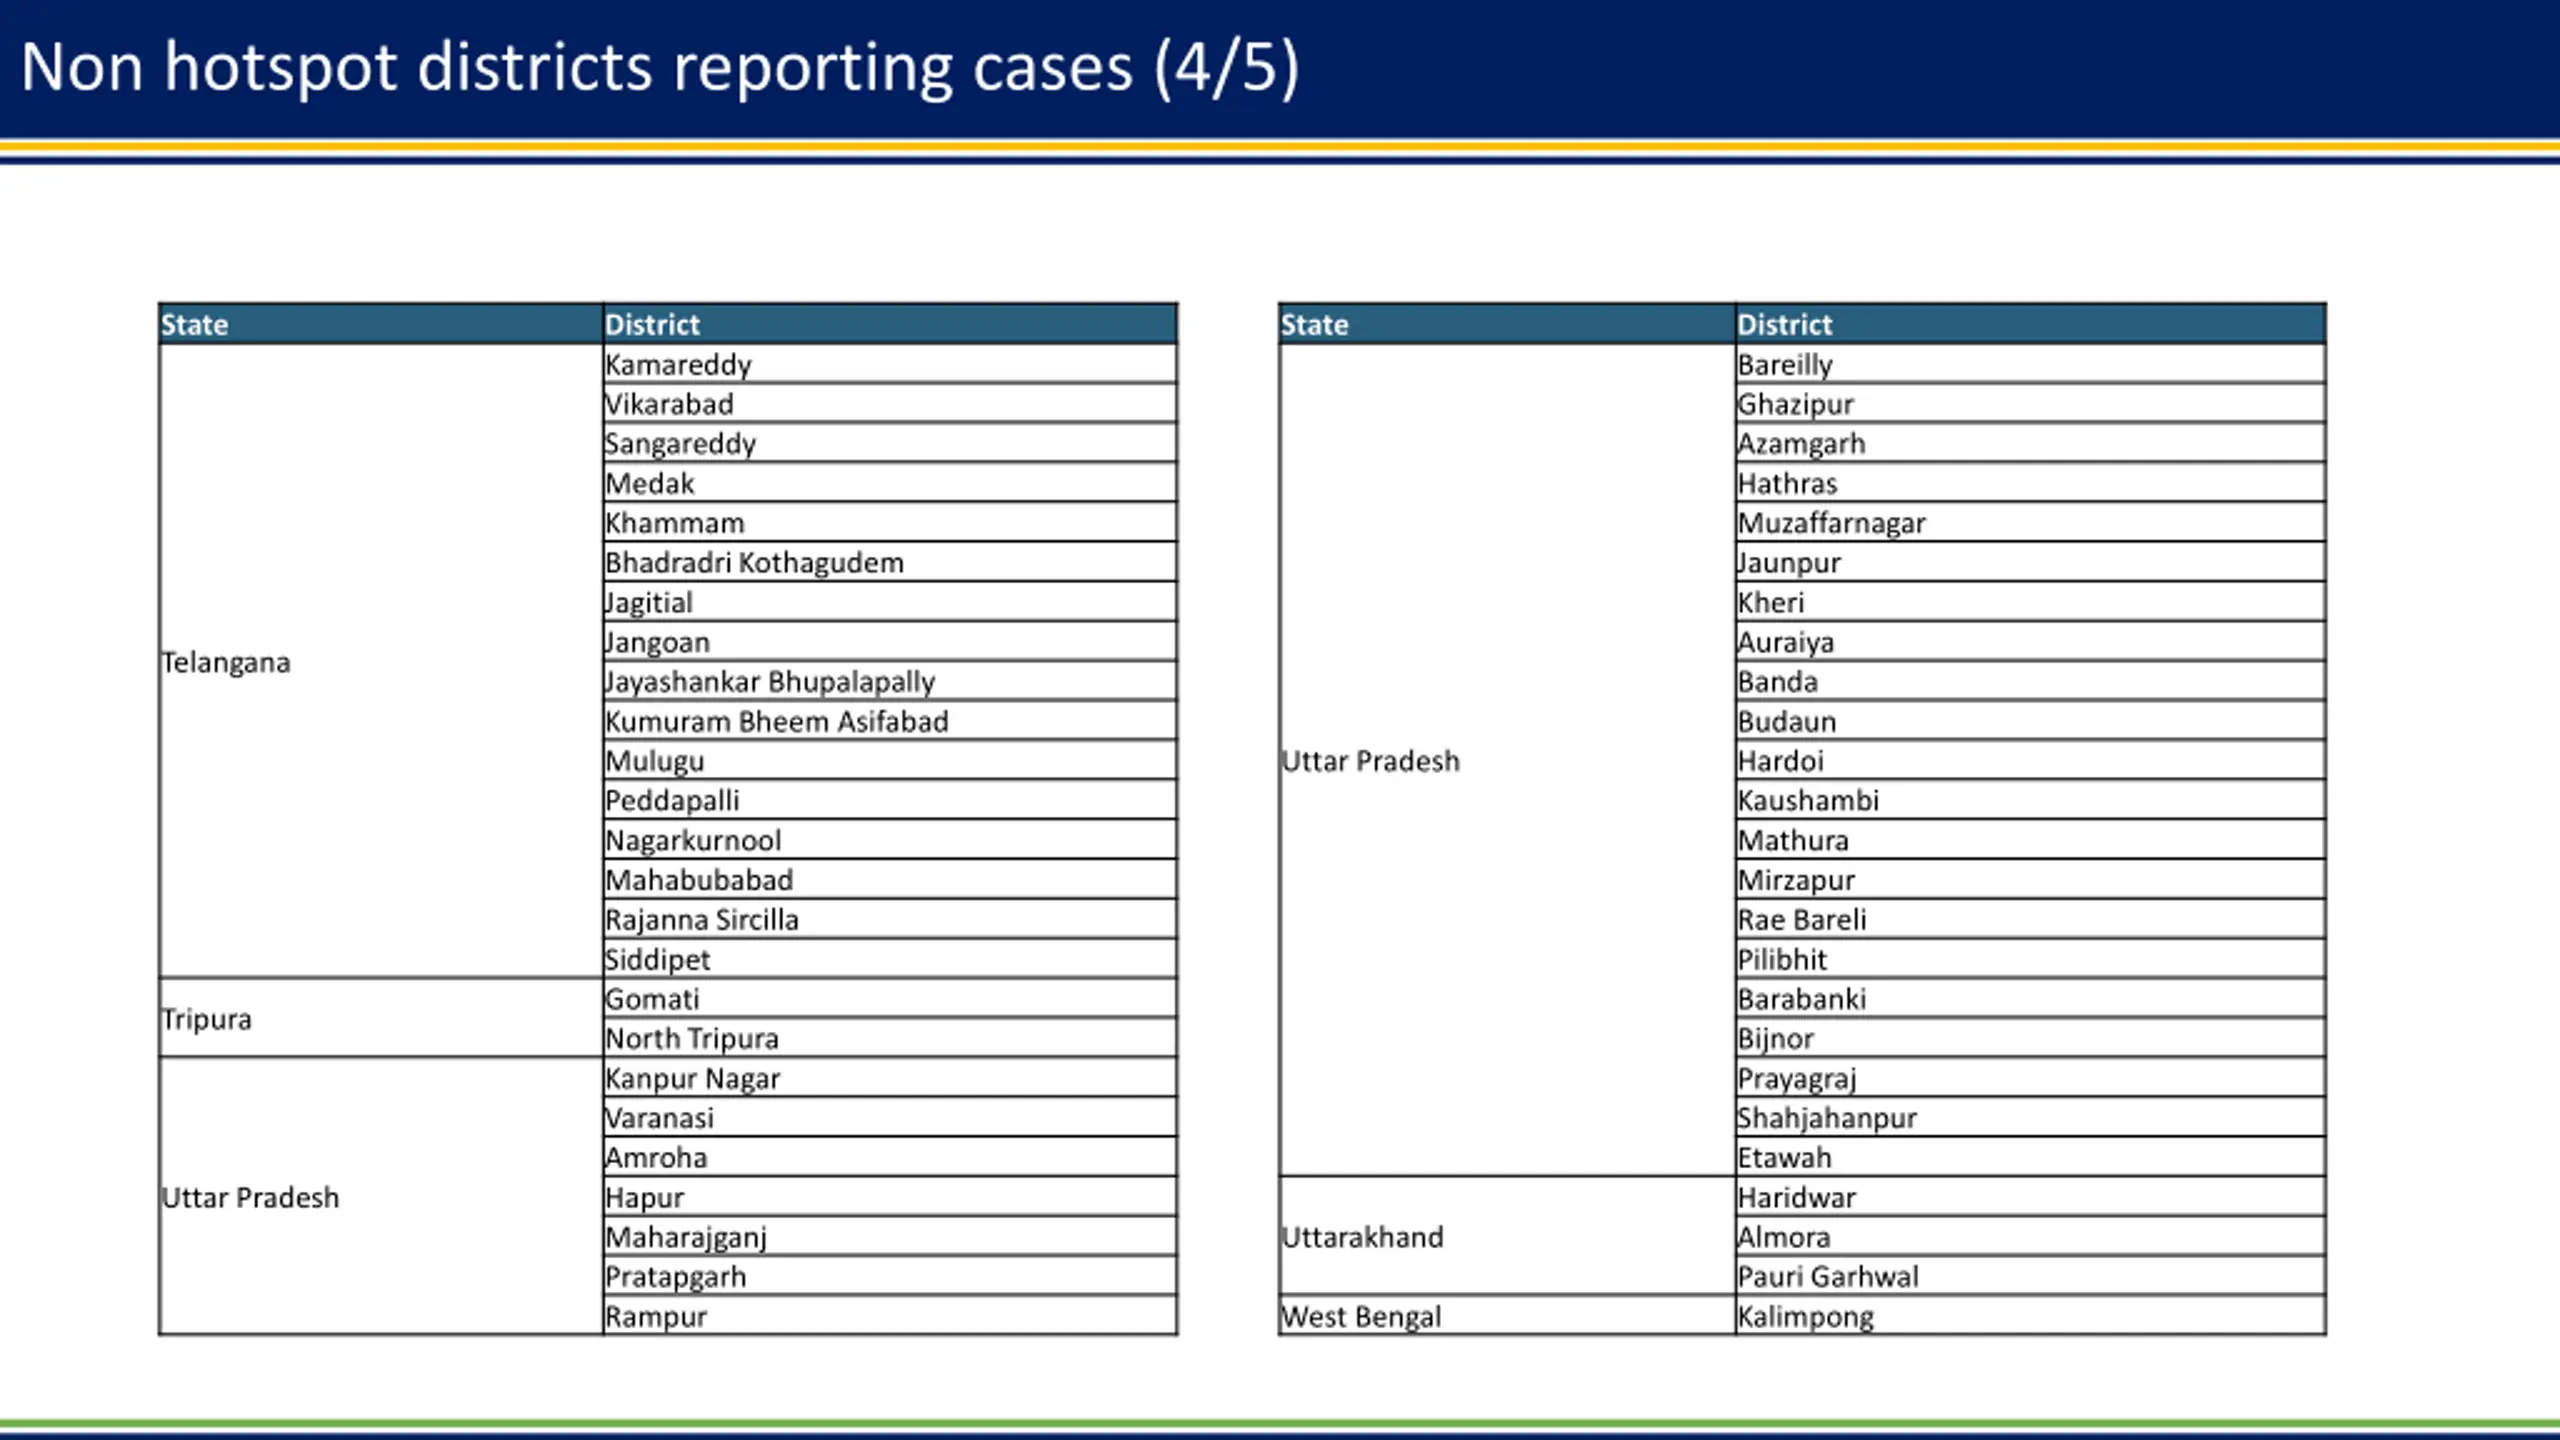Screen dimensions: 2560x1440
Task: Click the Ghazipur district cell
Action: point(2031,404)
